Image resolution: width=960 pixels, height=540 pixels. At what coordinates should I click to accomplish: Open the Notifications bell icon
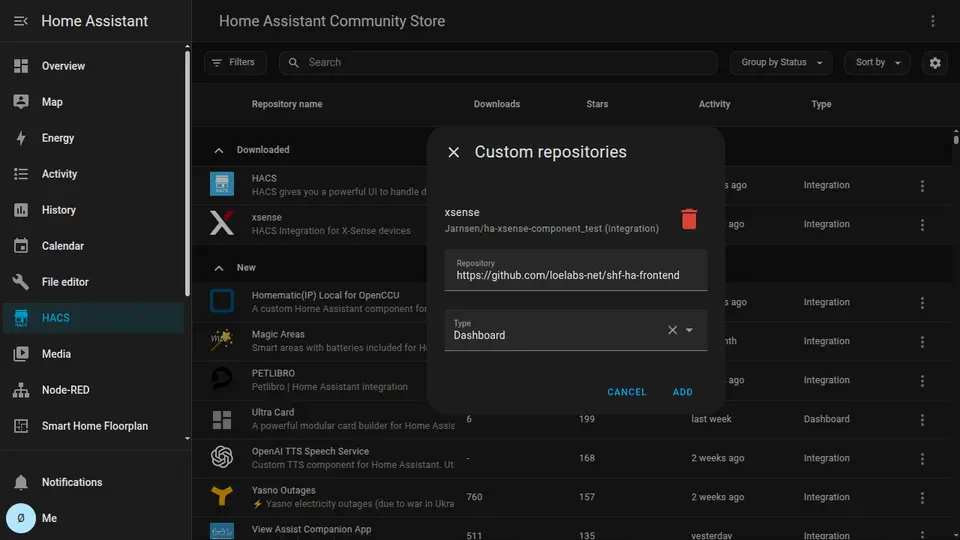point(21,482)
